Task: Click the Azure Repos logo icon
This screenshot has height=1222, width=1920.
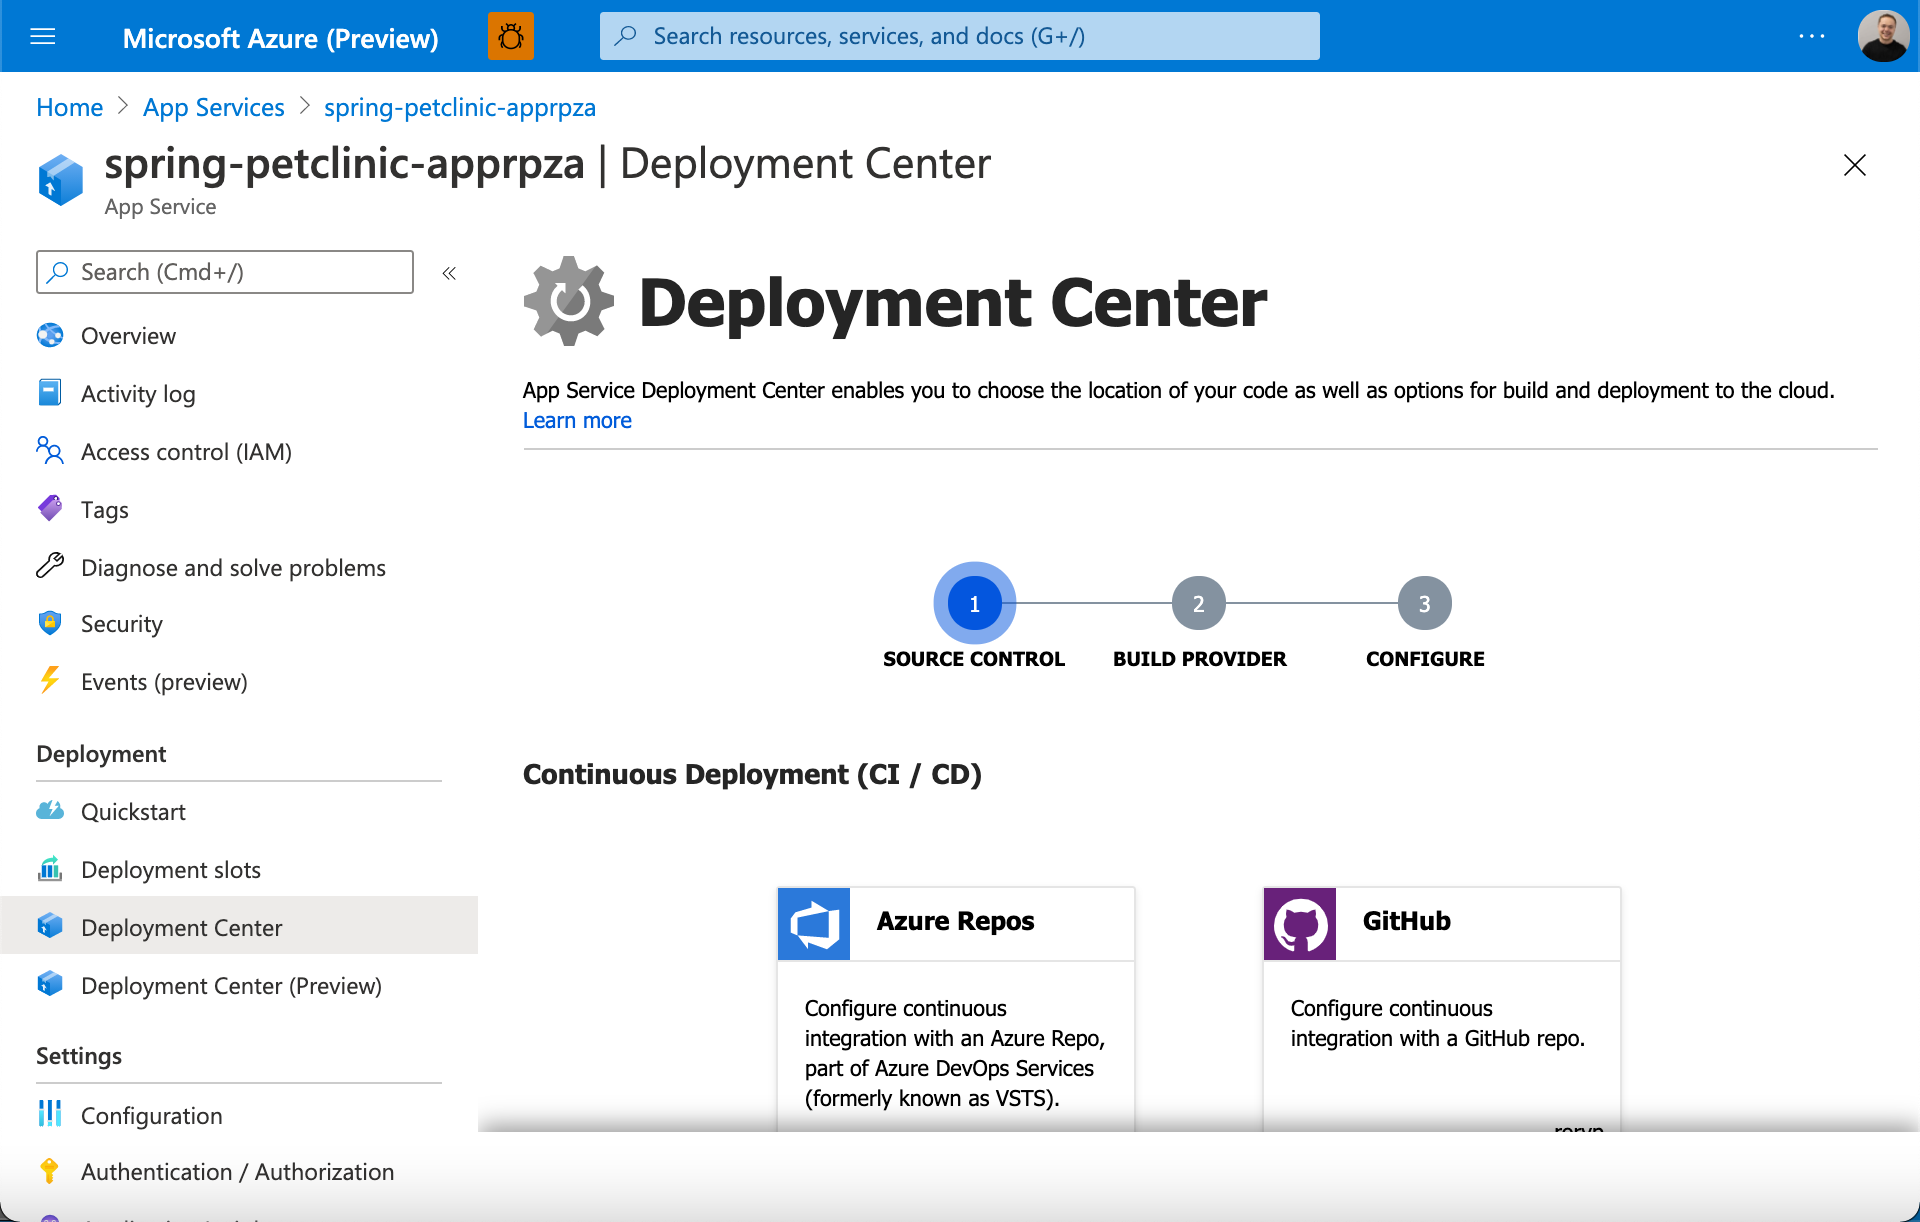Action: pyautogui.click(x=813, y=923)
